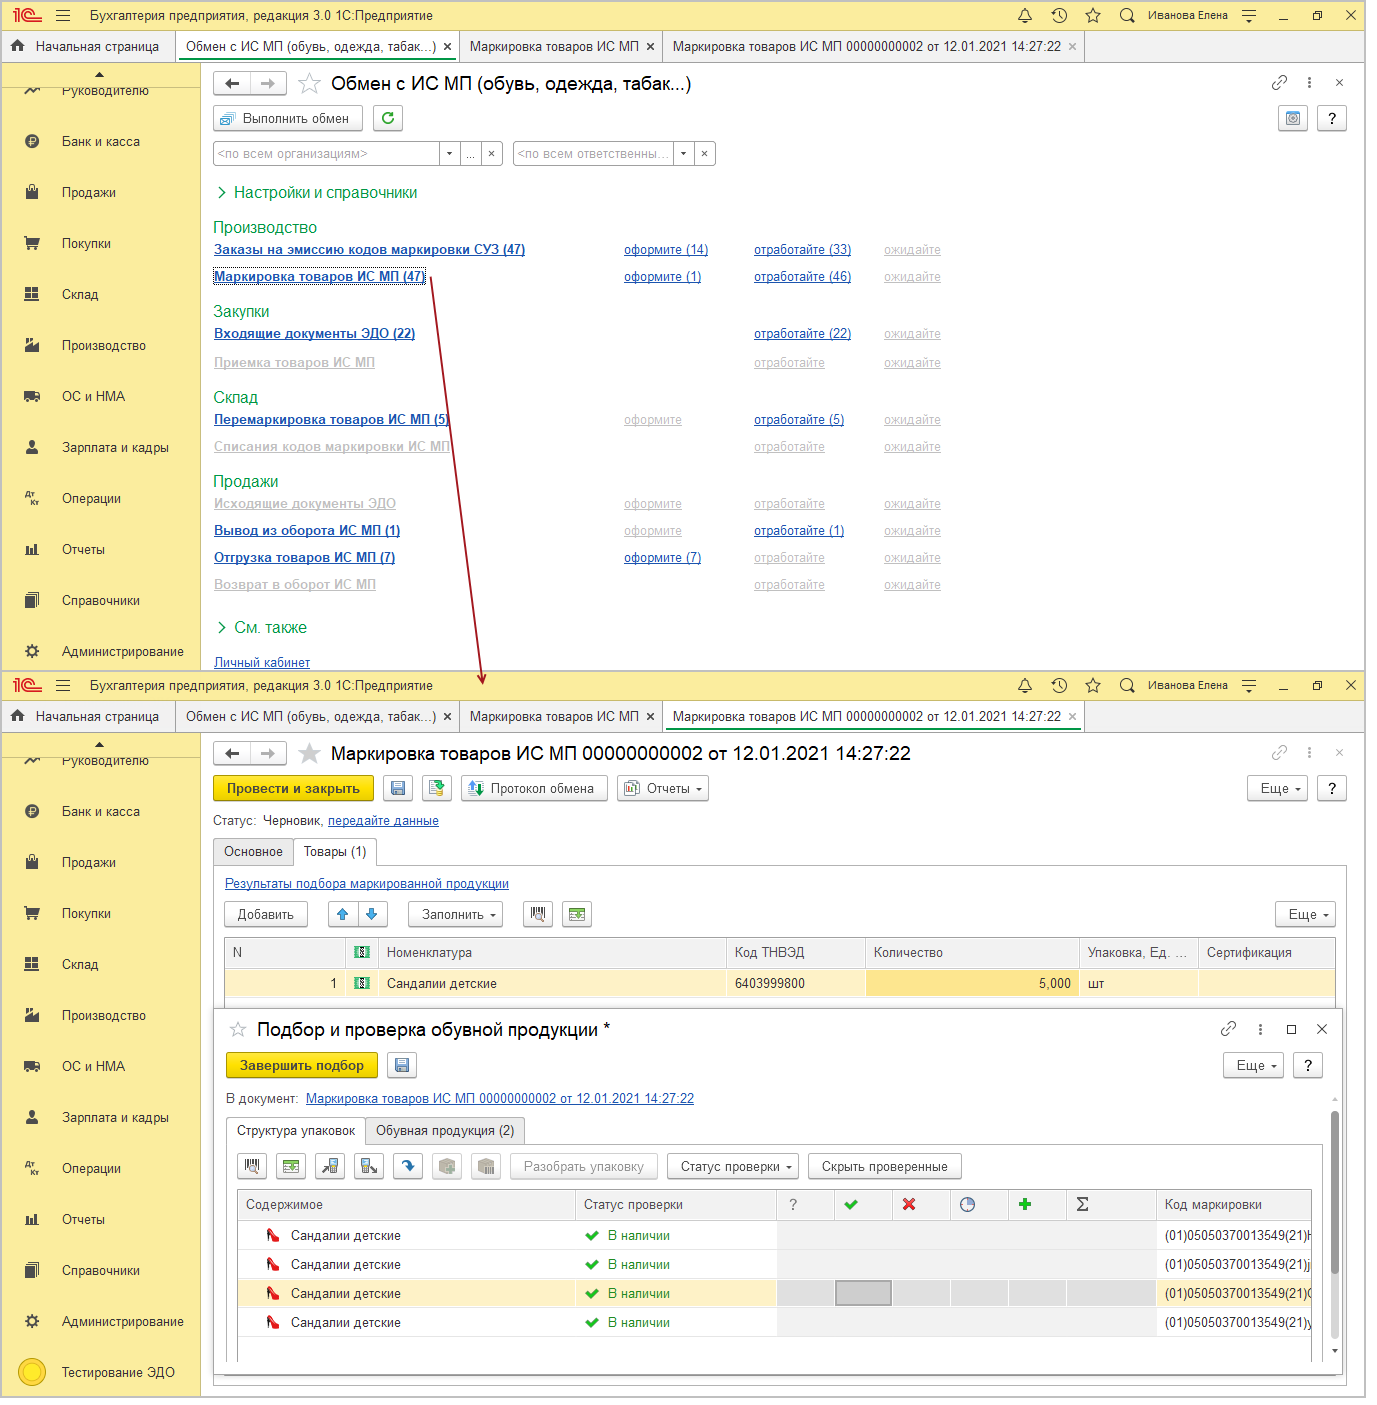Open Тестирование ЭДО section in sidebar

point(100,1372)
